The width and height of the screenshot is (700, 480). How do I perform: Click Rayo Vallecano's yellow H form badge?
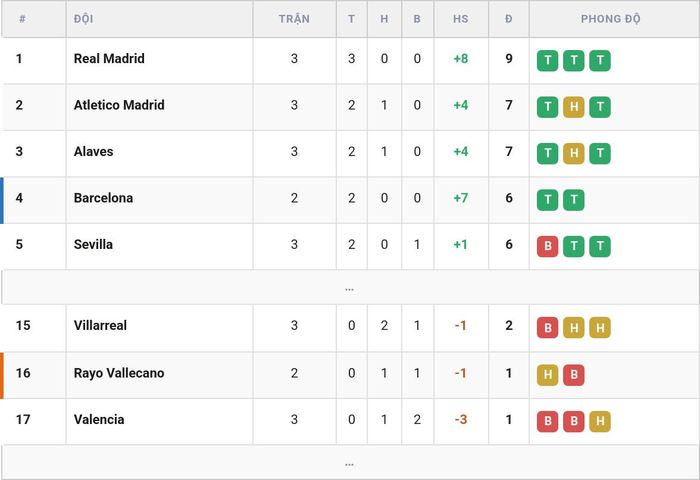[x=547, y=375]
